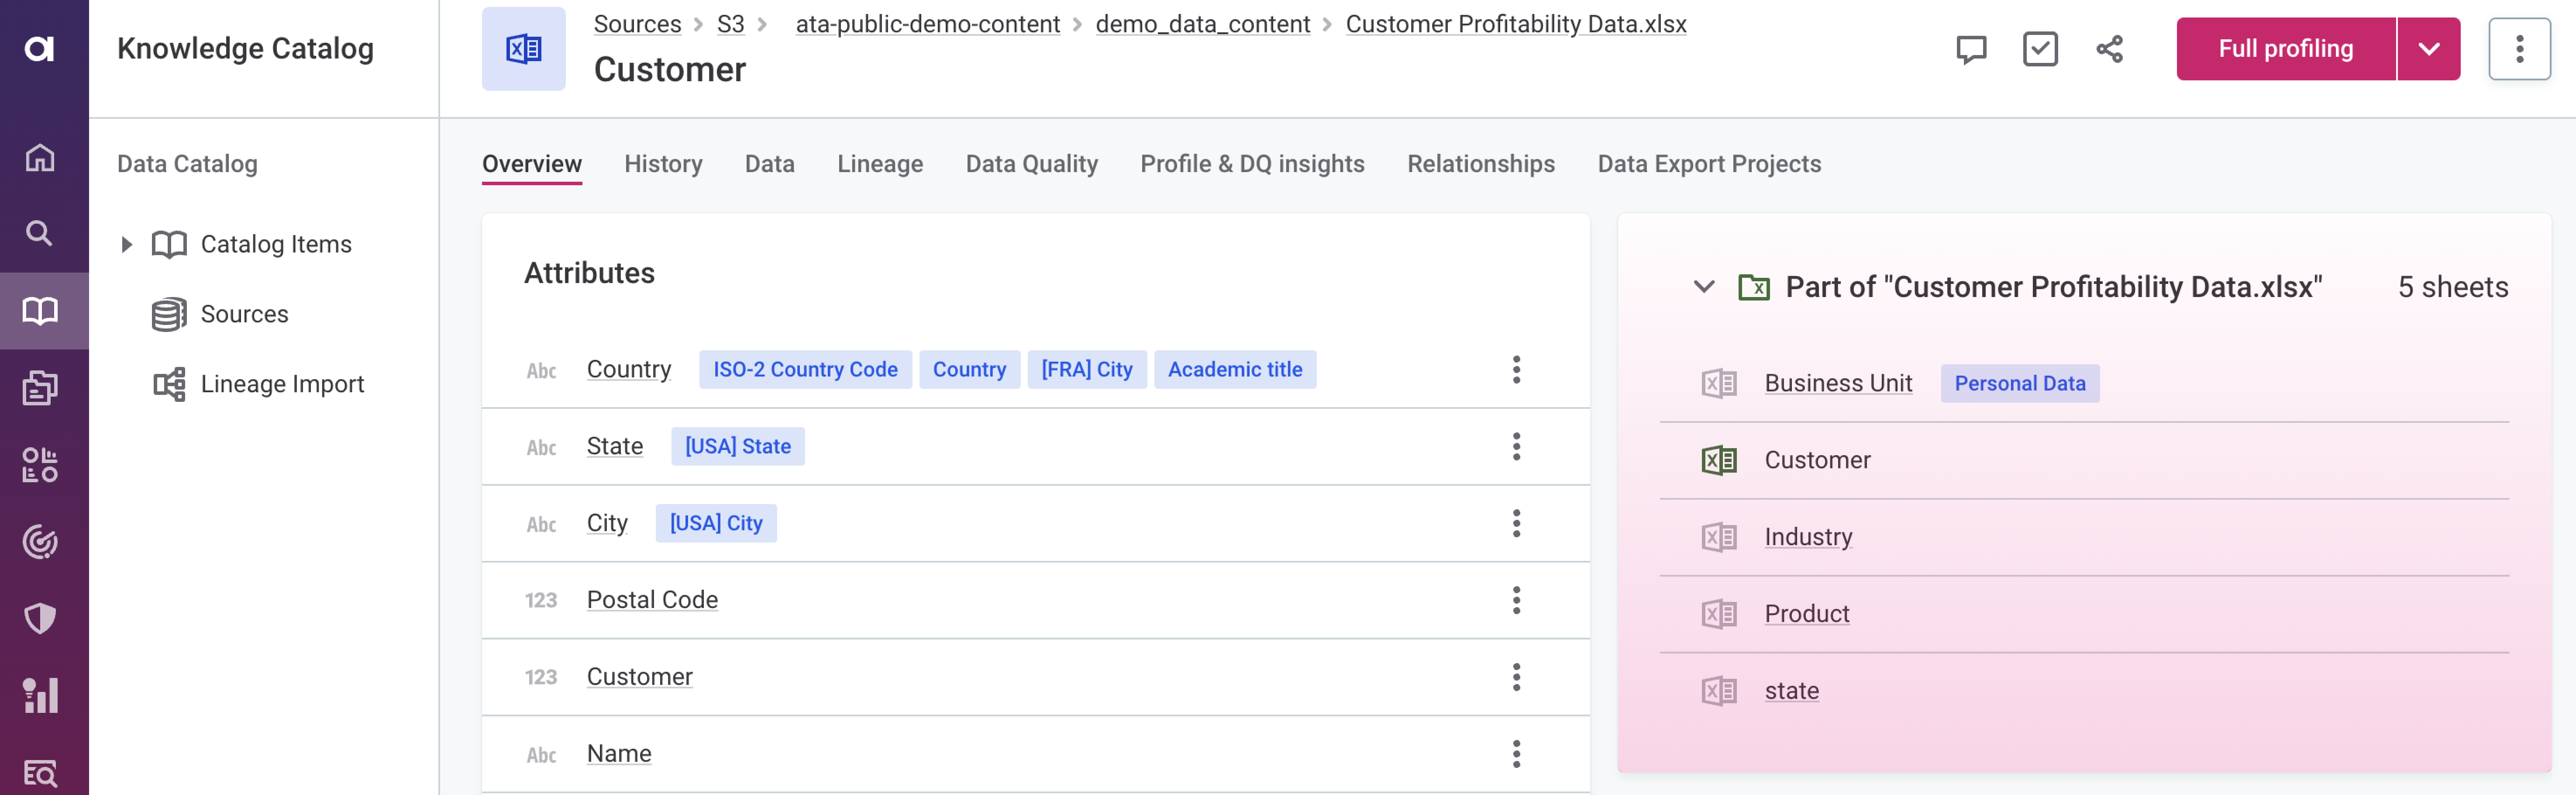Image resolution: width=2576 pixels, height=795 pixels.
Task: Collapse the Part of Customer Profitability Data section
Action: [x=1703, y=287]
